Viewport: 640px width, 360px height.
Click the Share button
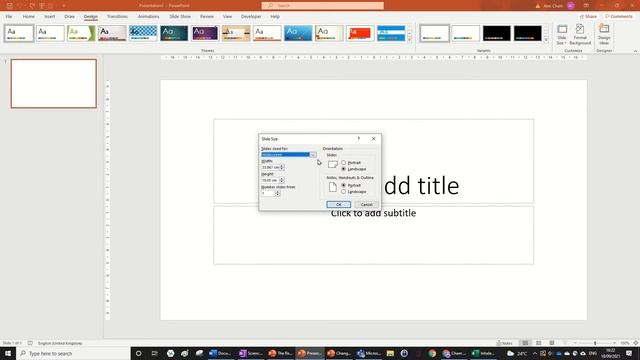[x=589, y=16]
